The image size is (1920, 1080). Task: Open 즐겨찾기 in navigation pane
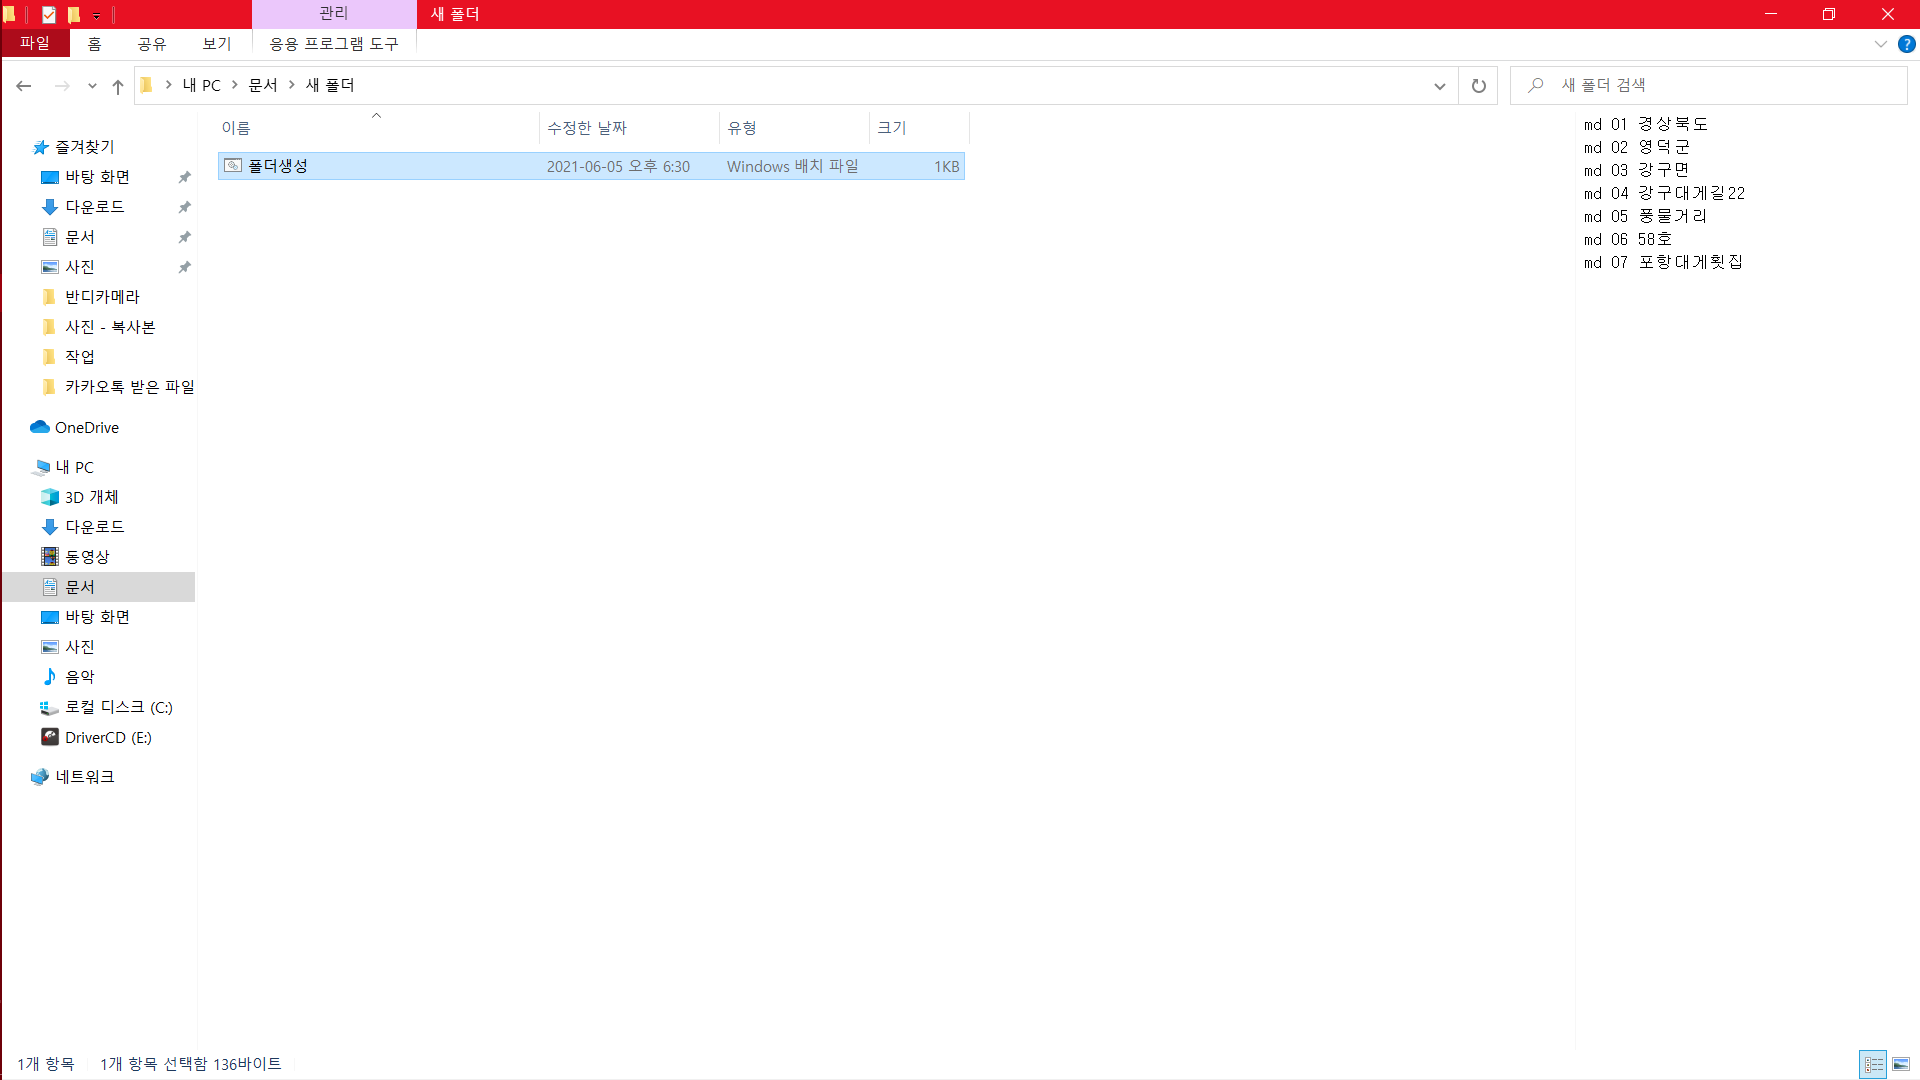pyautogui.click(x=84, y=147)
